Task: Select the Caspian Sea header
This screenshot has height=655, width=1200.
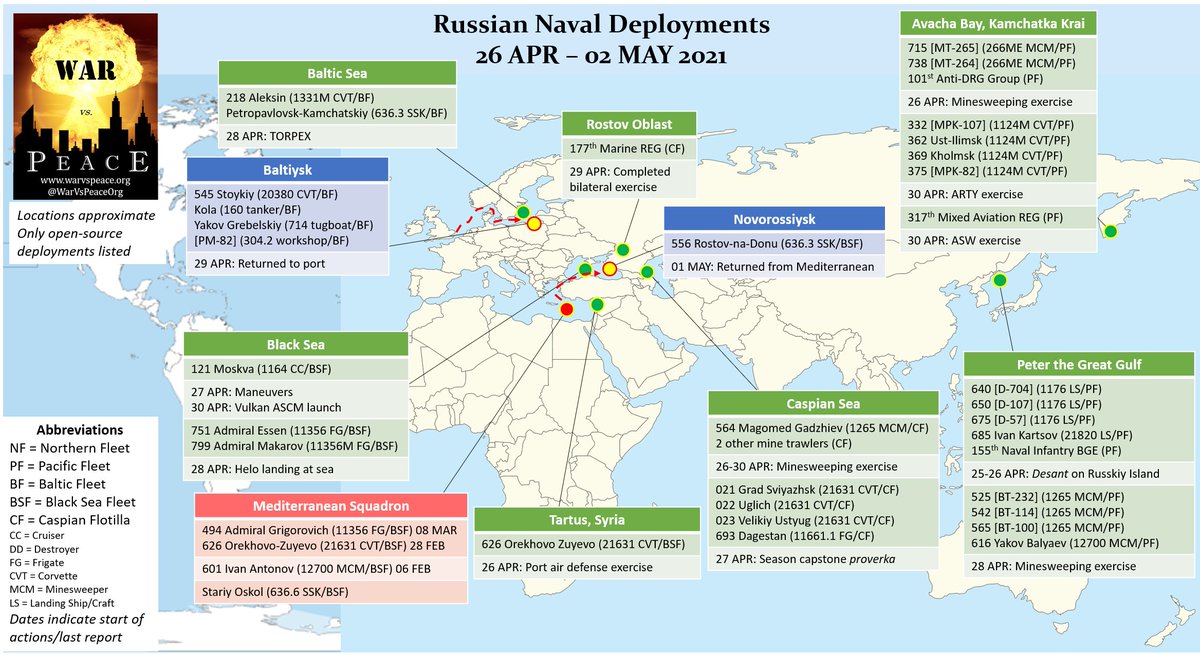Action: tap(823, 404)
